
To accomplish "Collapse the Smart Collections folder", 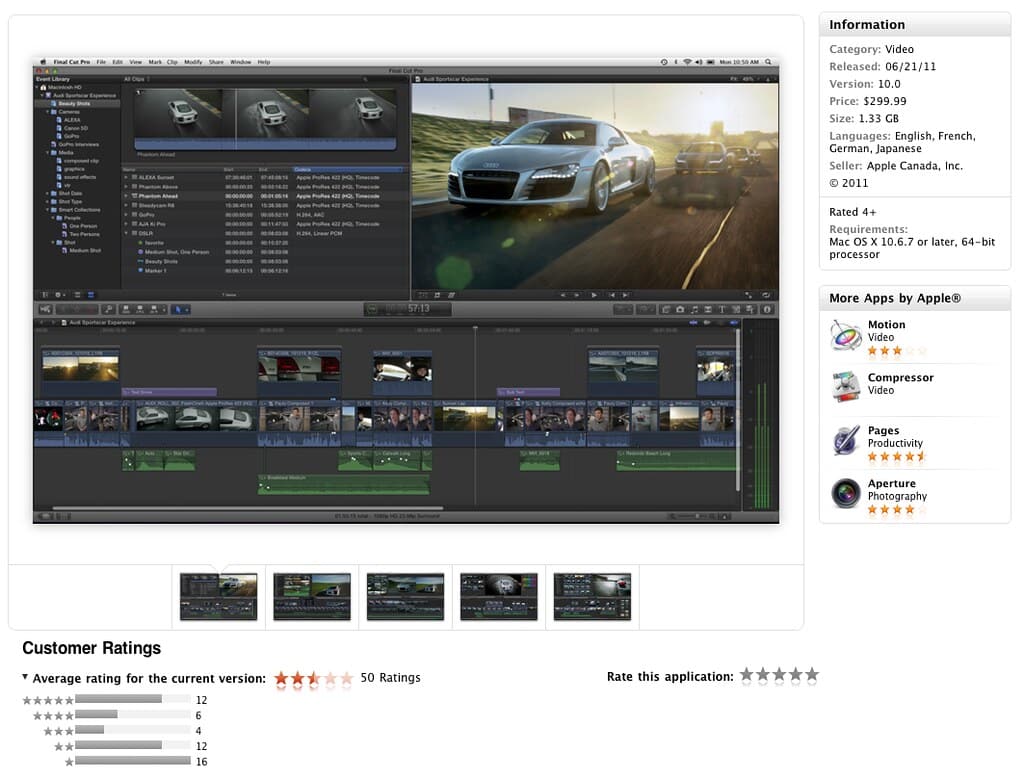I will 48,210.
